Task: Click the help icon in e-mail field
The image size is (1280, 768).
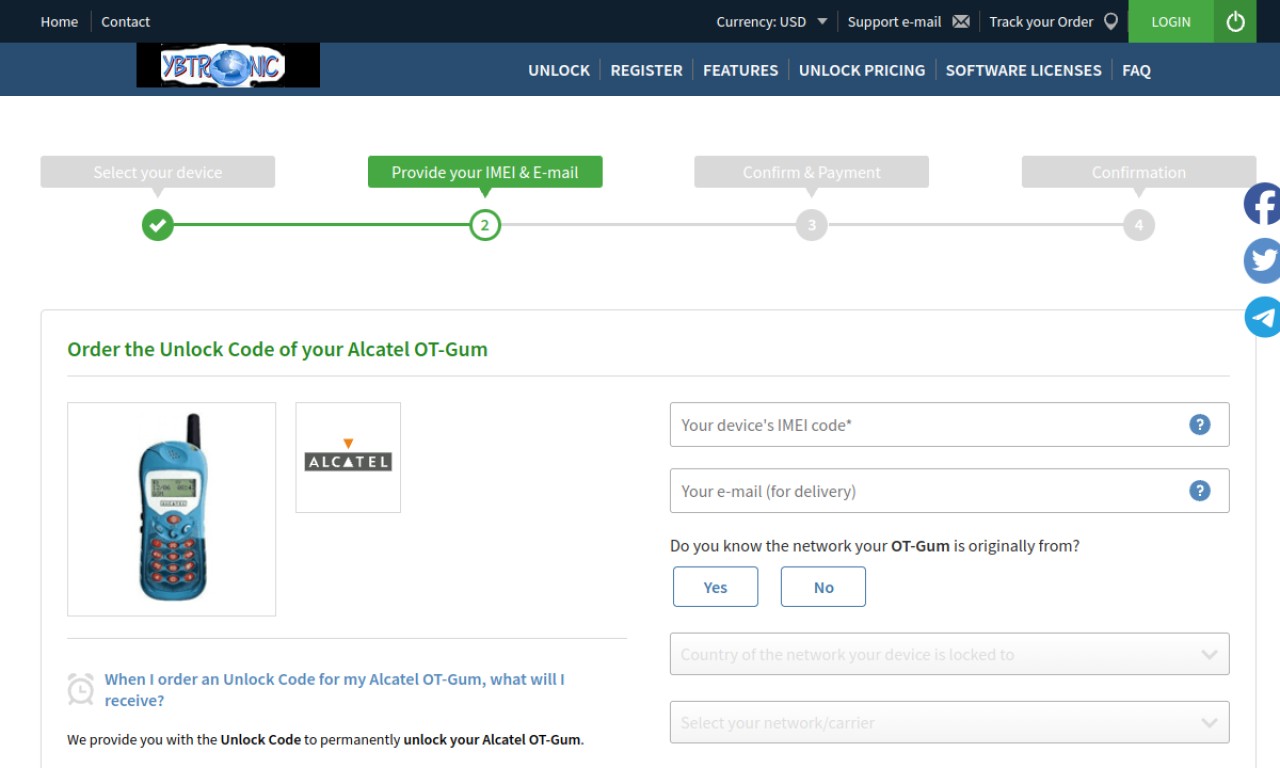Action: coord(1200,491)
